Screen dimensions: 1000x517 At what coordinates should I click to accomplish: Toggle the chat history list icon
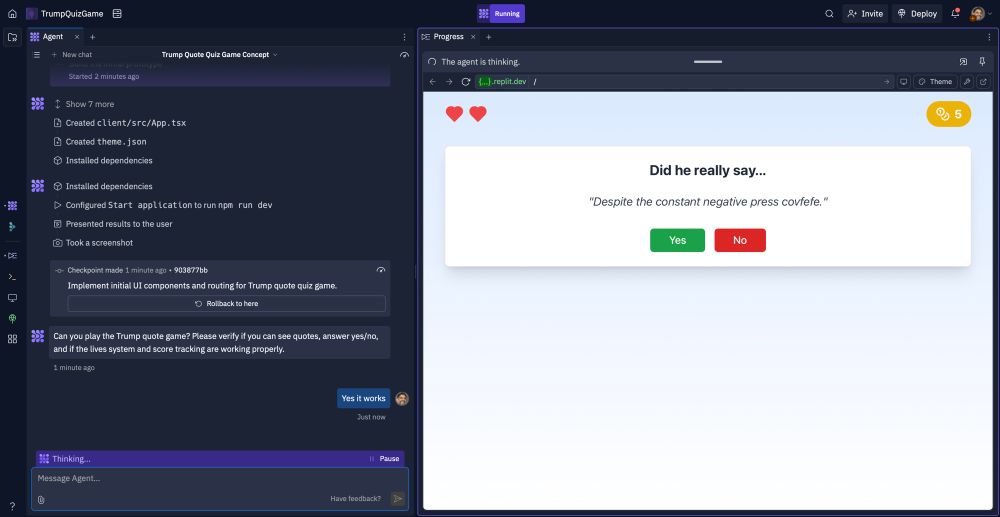coord(37,55)
